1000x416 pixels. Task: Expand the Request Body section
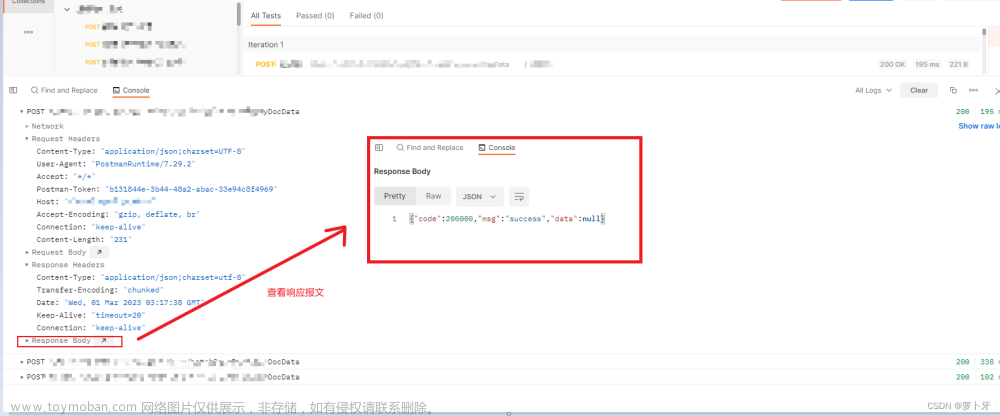click(27, 253)
